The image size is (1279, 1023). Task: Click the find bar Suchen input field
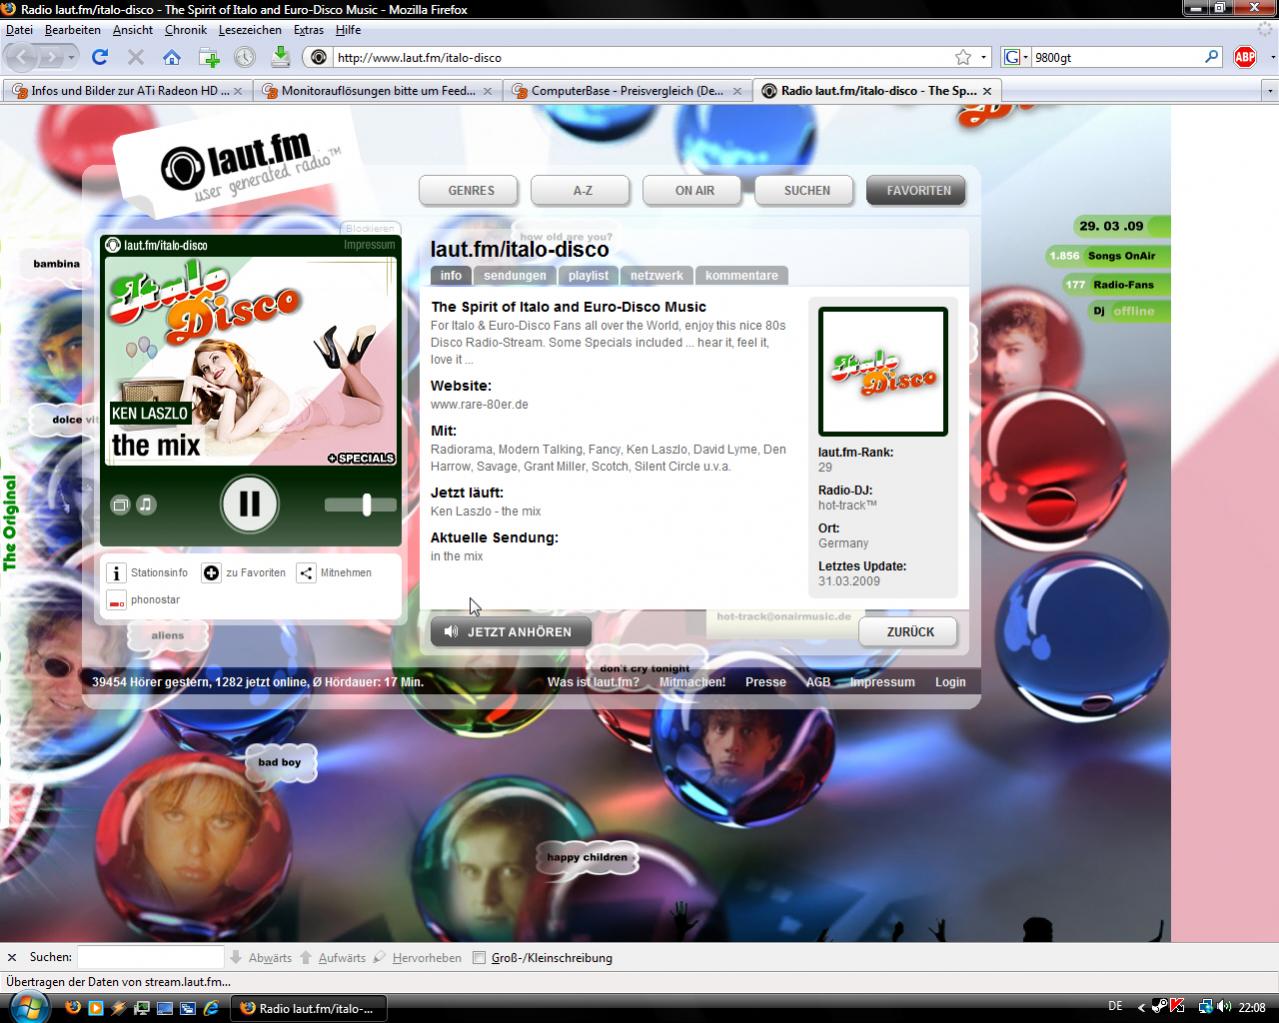point(150,957)
